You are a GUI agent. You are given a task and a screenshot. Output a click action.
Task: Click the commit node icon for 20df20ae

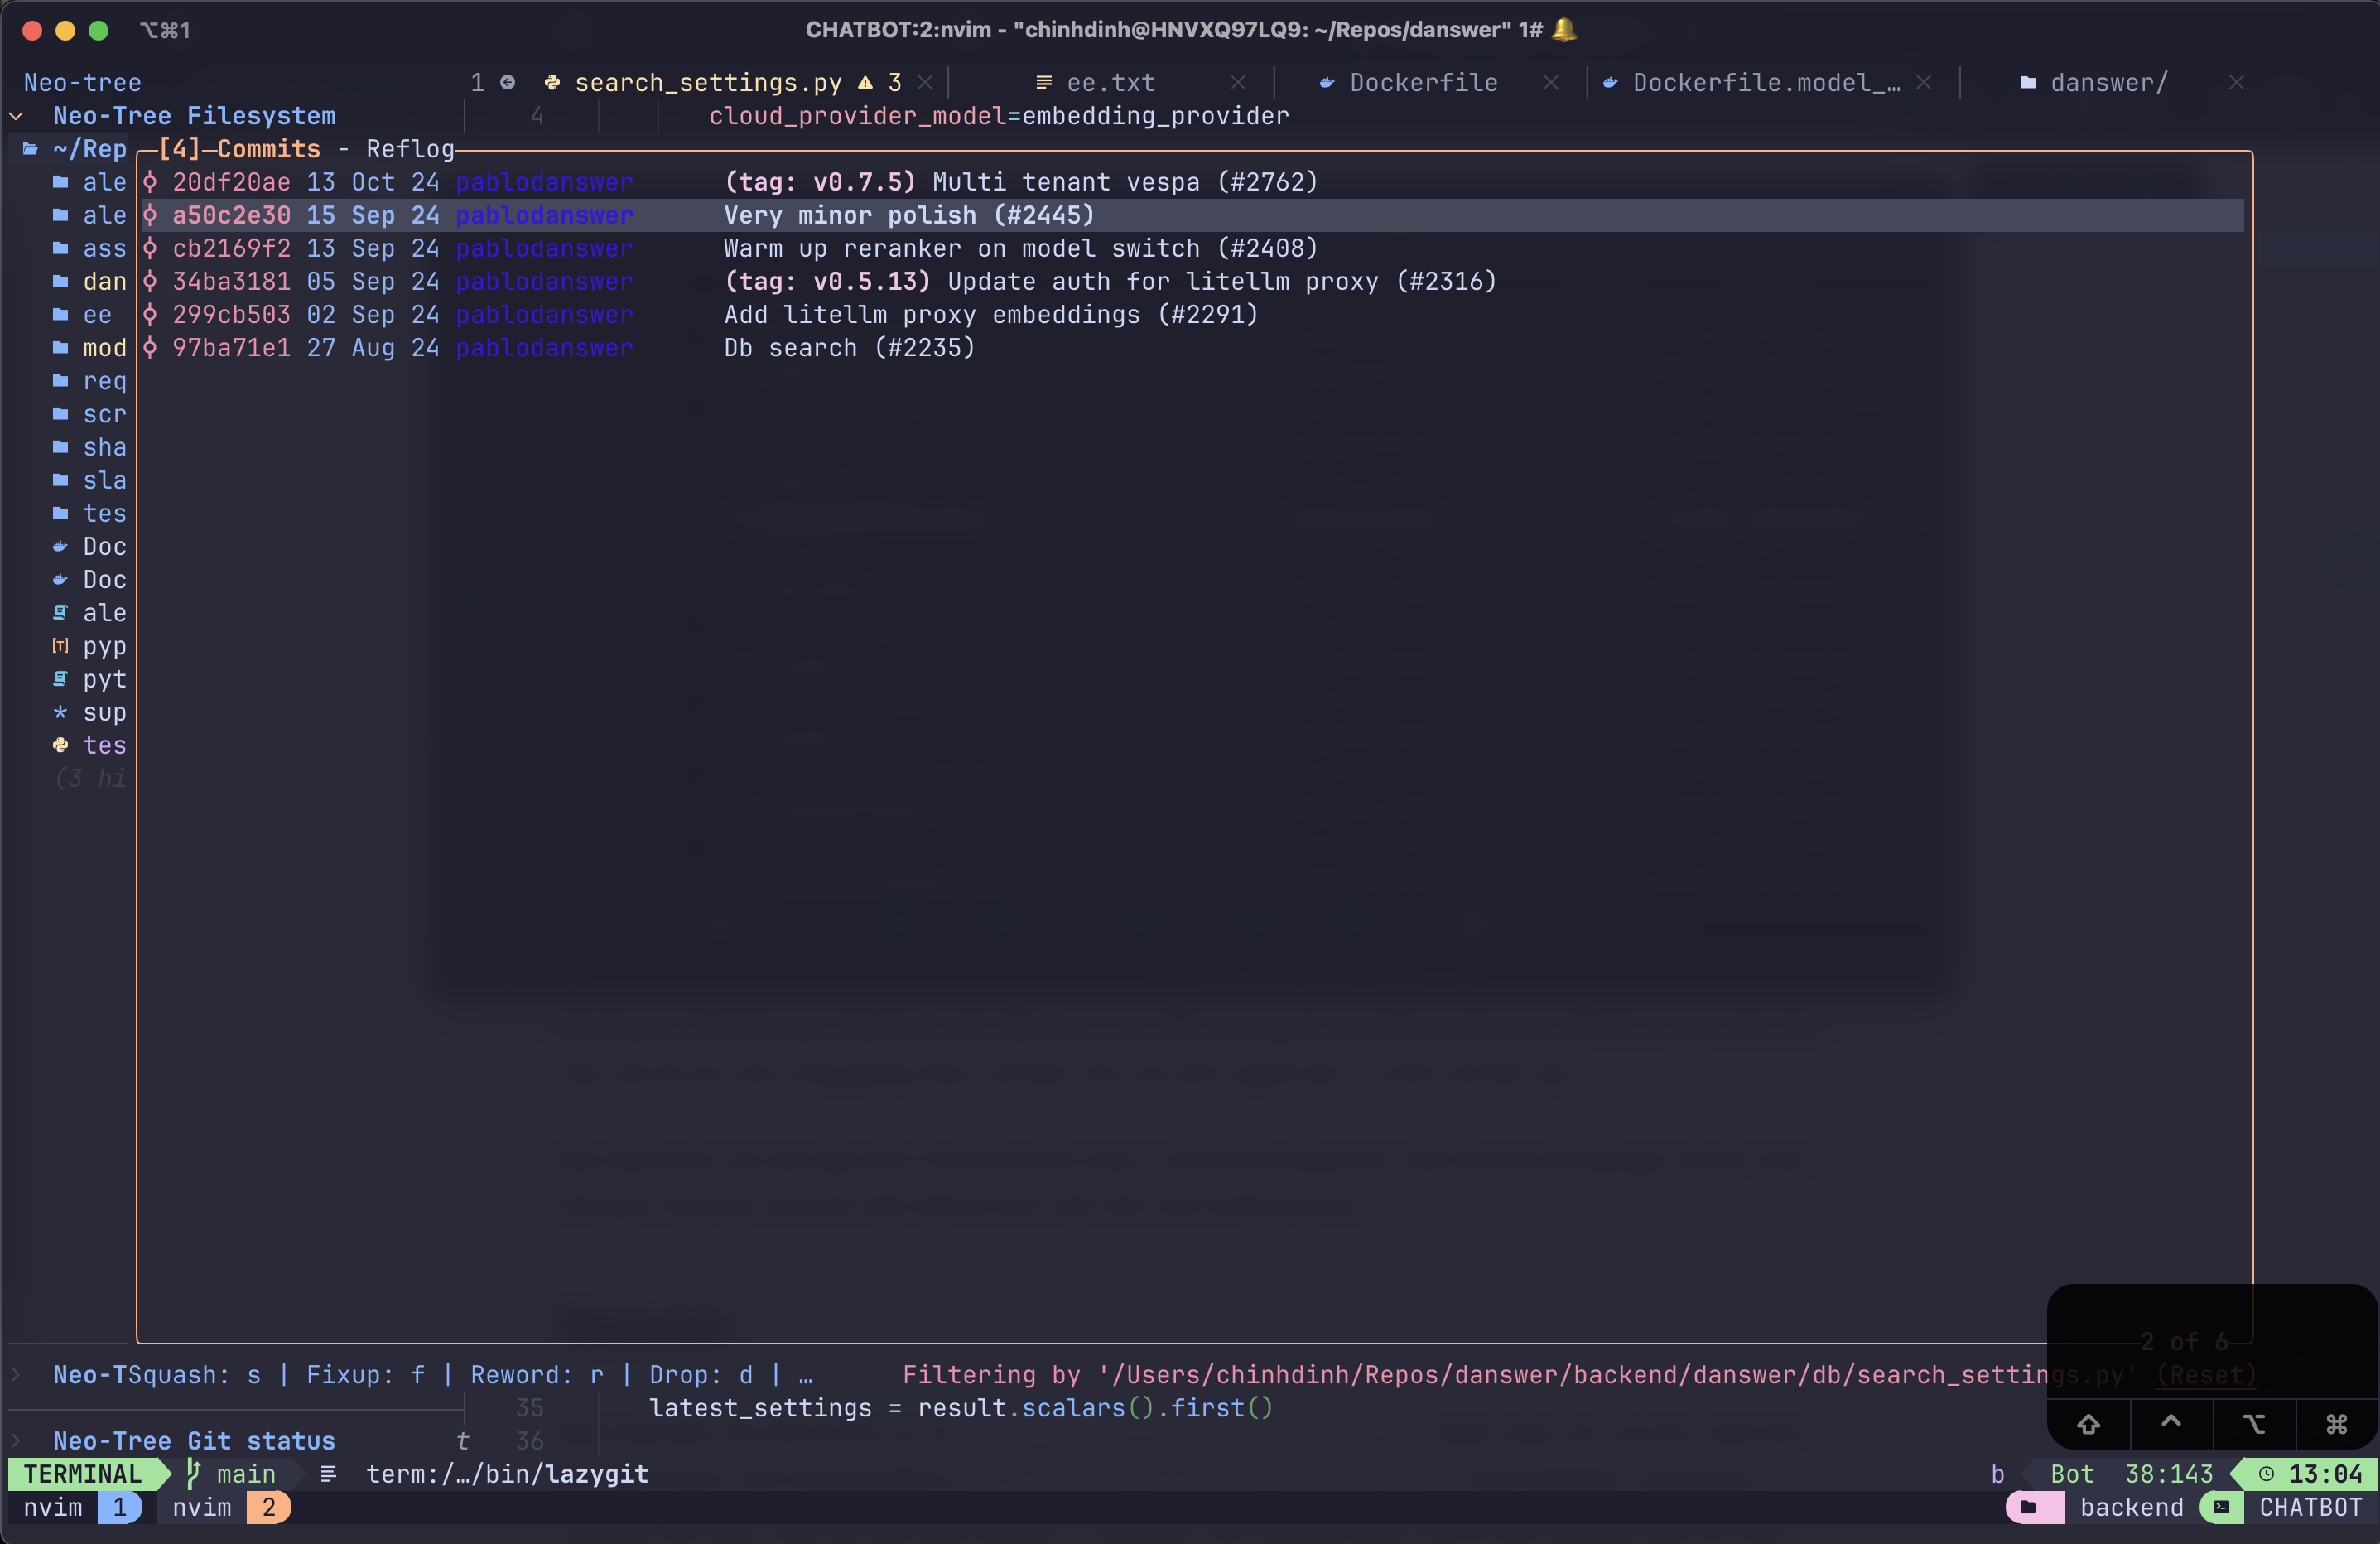tap(150, 182)
